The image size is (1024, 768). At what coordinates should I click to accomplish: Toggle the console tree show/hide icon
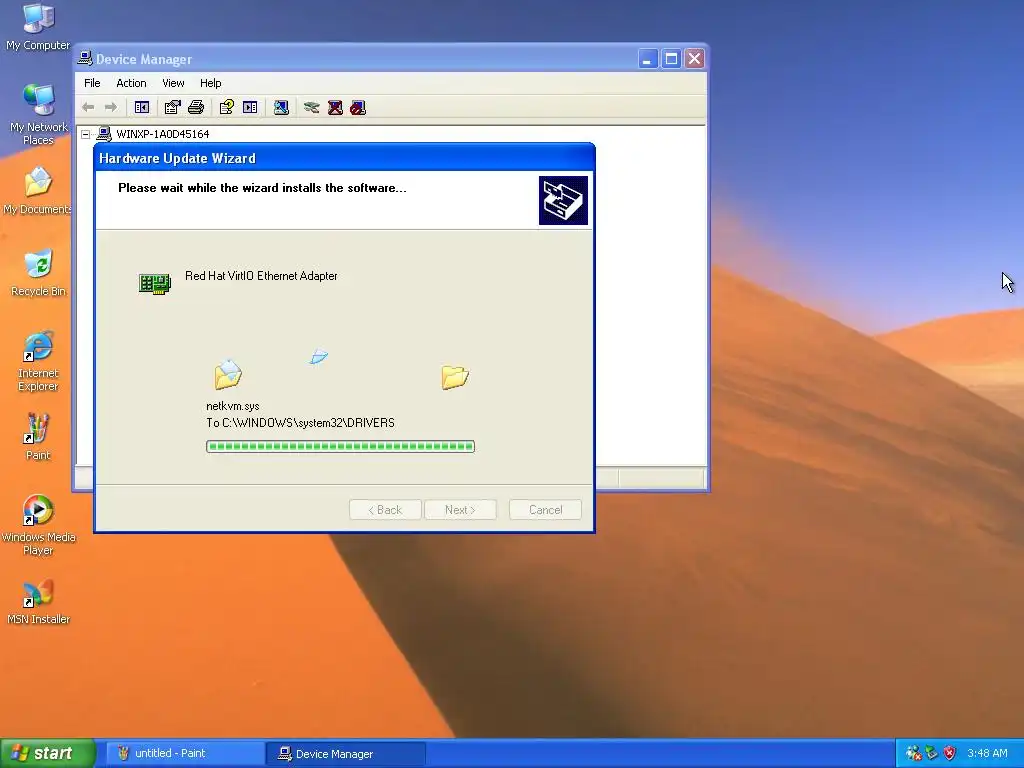coord(142,107)
